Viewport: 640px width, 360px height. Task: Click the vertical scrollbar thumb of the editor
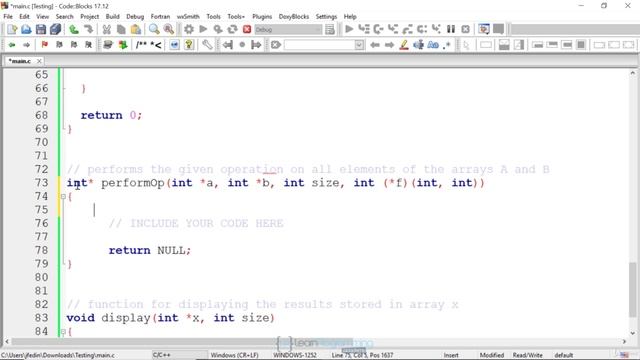coord(632,290)
